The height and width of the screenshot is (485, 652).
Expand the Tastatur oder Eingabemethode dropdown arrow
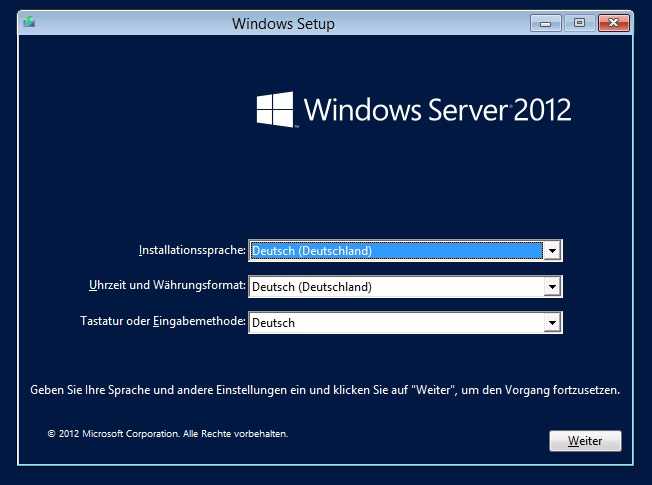551,323
